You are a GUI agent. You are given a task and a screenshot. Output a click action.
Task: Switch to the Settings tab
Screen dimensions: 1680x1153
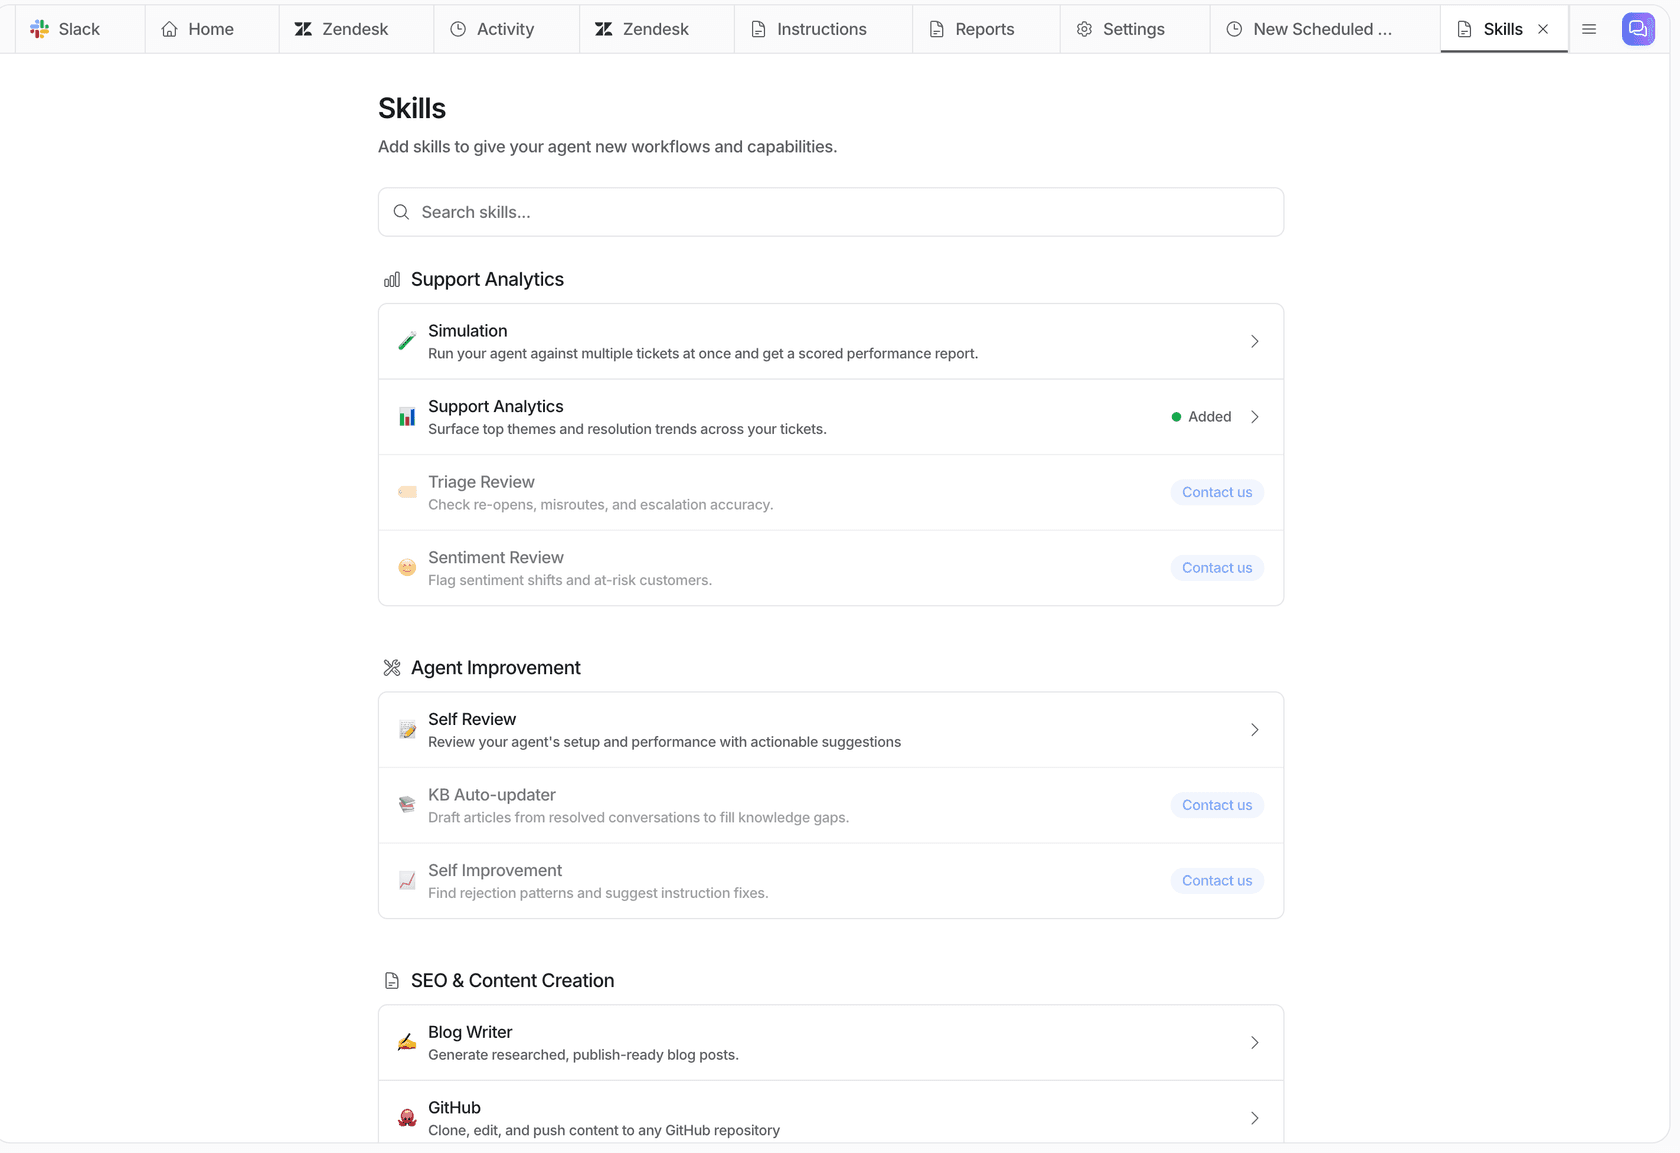click(1134, 29)
